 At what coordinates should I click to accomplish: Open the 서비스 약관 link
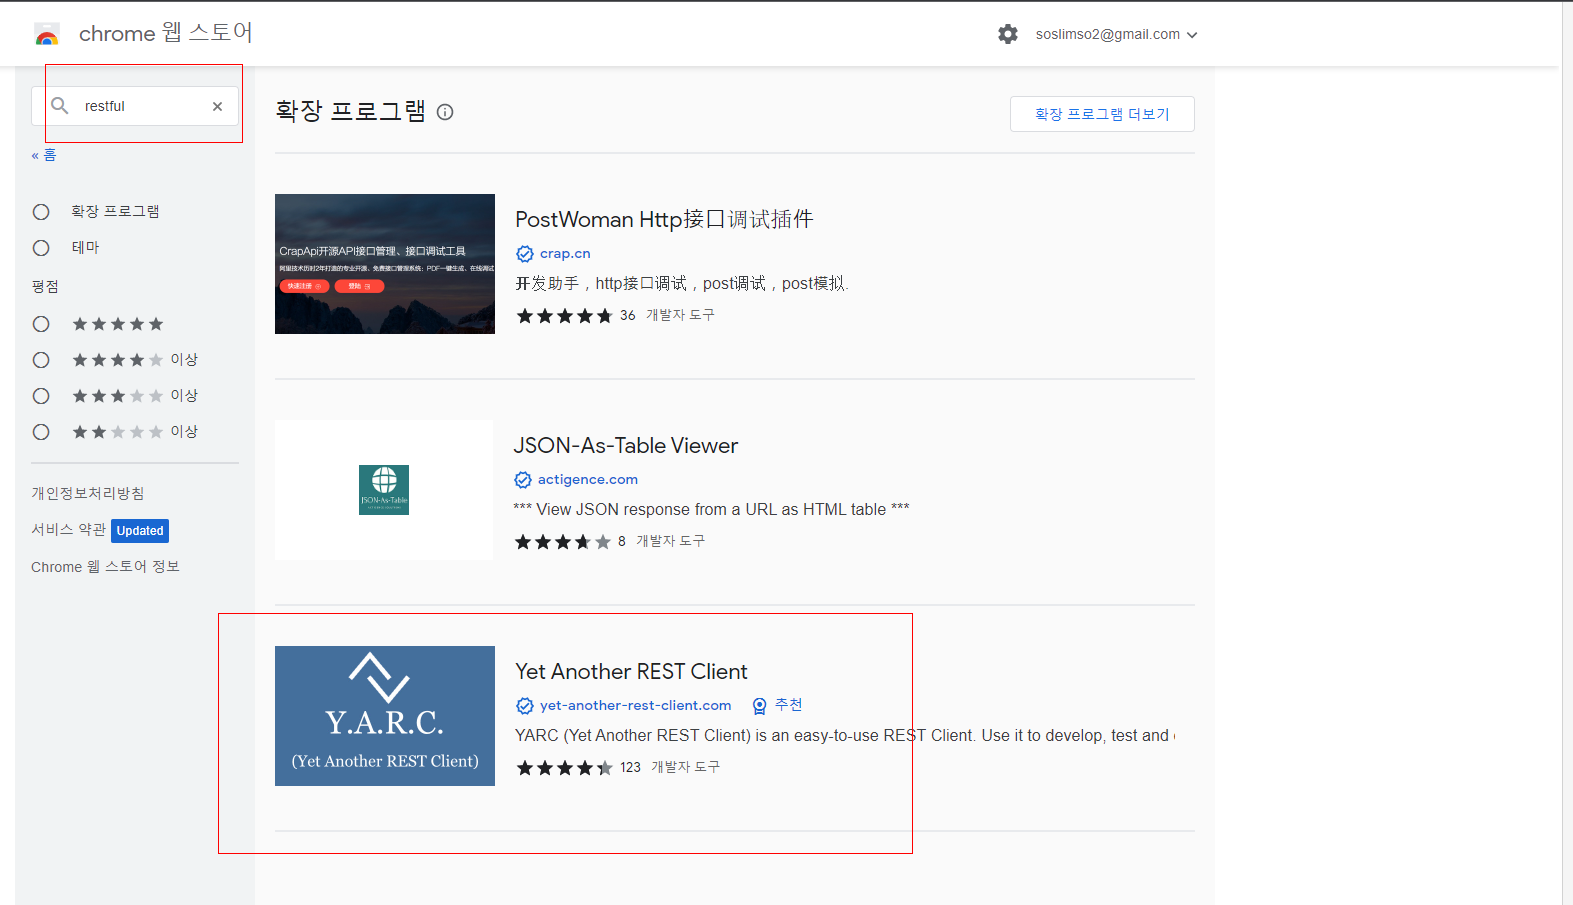click(x=68, y=529)
